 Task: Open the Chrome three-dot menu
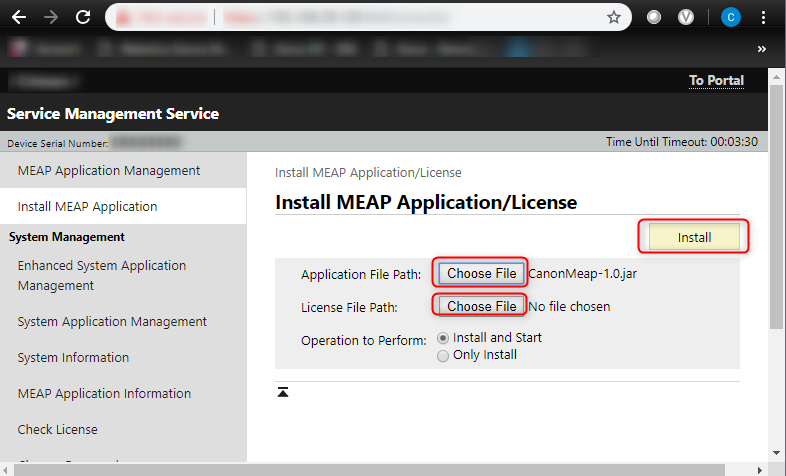click(x=765, y=17)
